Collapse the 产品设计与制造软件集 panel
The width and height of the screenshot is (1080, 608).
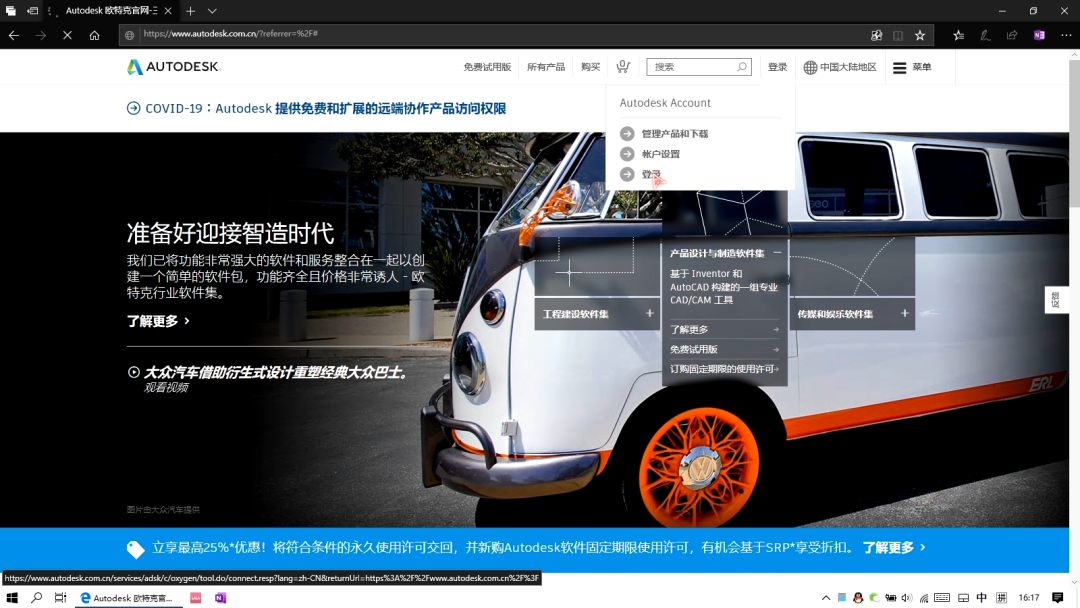[777, 253]
